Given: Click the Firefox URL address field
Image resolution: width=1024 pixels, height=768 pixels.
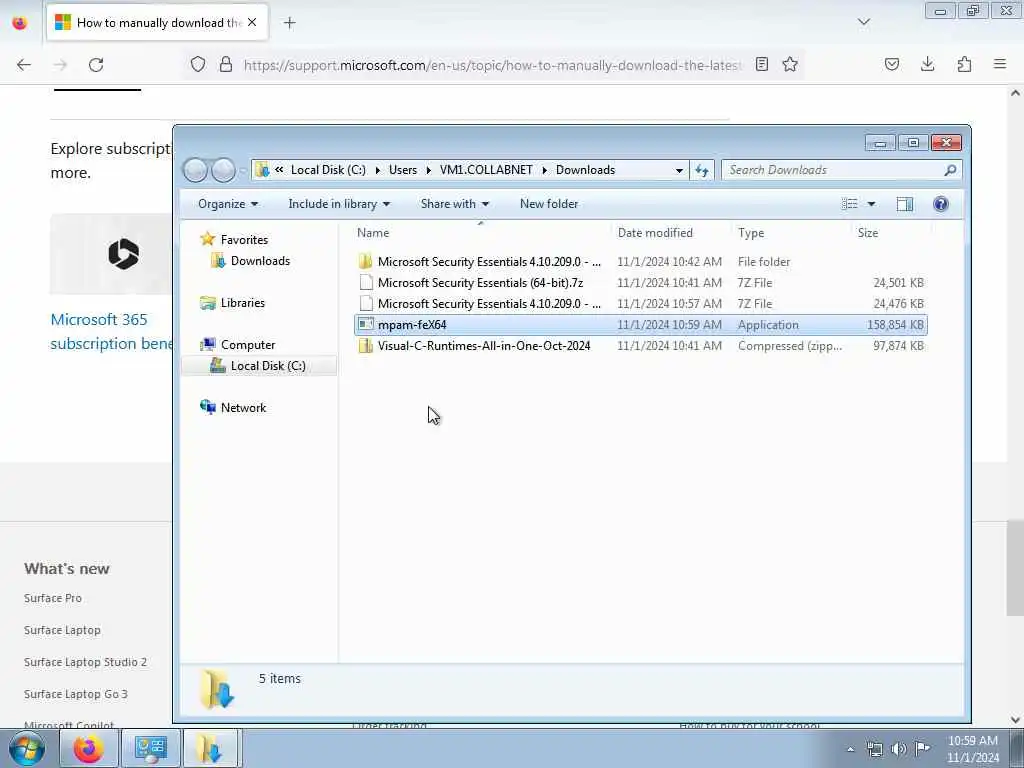Looking at the screenshot, I should pyautogui.click(x=492, y=65).
